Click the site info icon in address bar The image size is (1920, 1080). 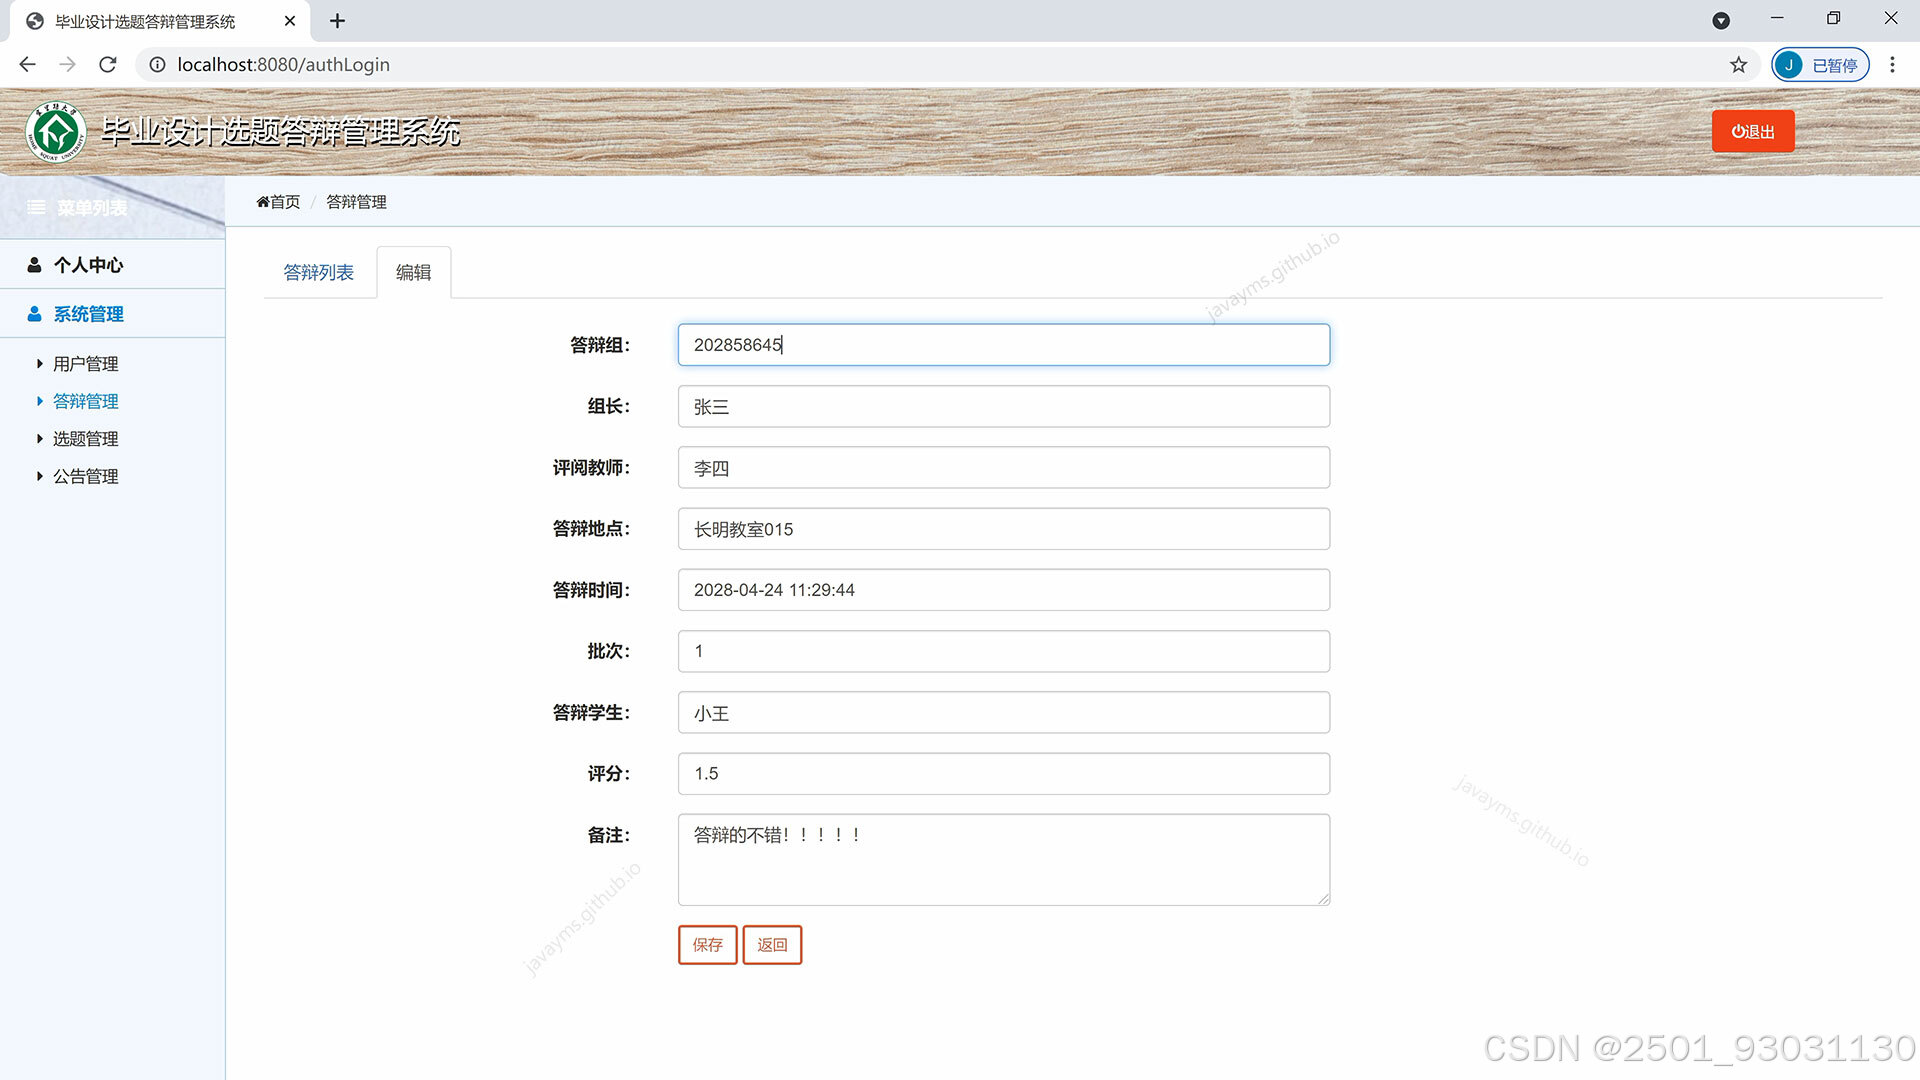click(157, 65)
